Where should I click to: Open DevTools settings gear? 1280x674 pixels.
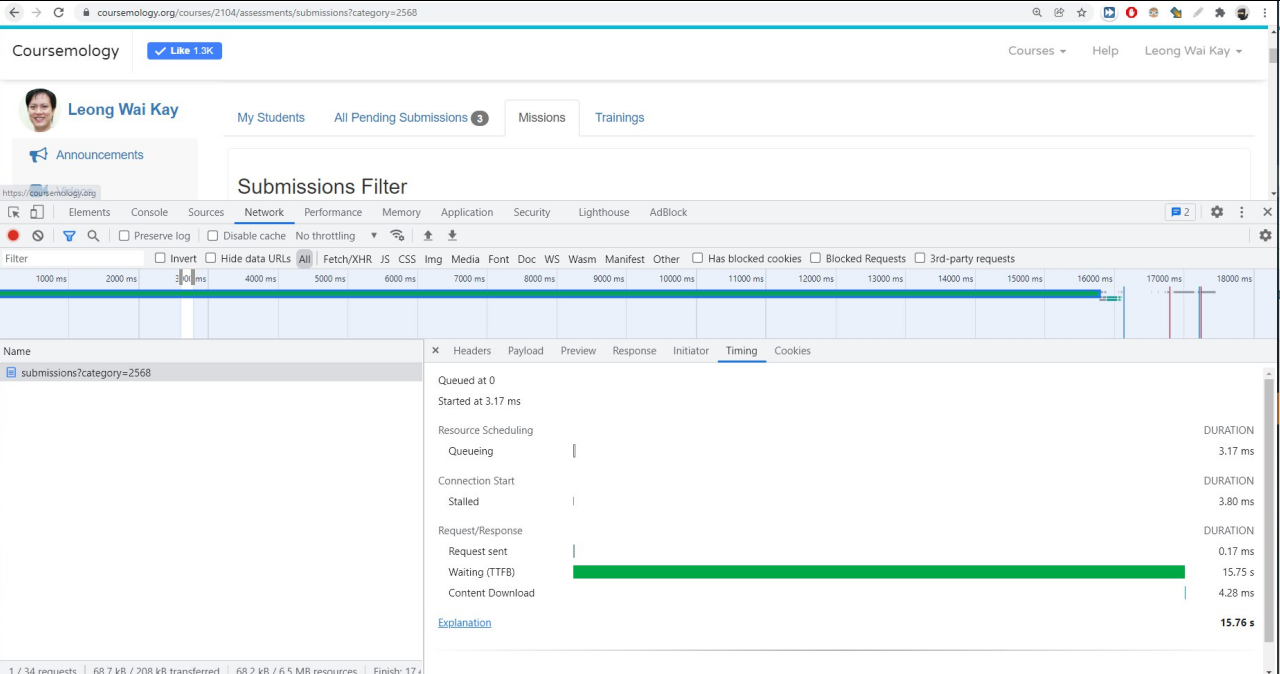[x=1217, y=212]
